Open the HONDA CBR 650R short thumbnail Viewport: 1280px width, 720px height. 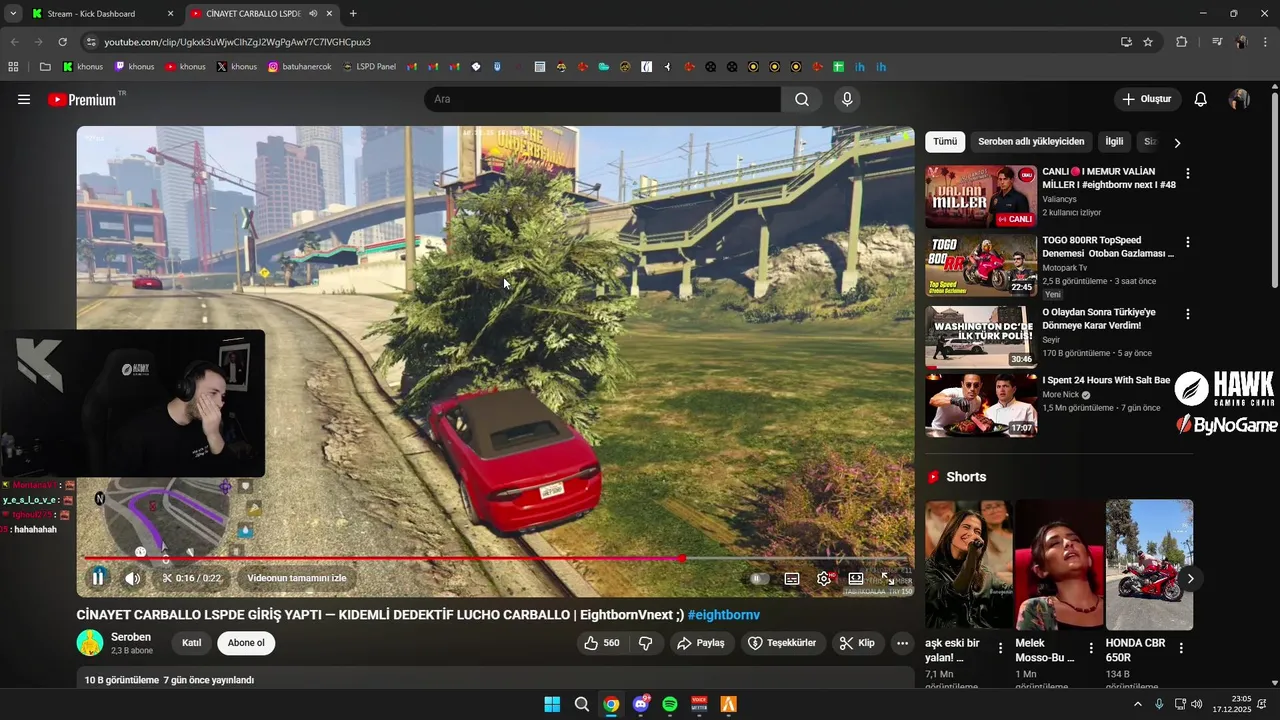pos(1149,565)
